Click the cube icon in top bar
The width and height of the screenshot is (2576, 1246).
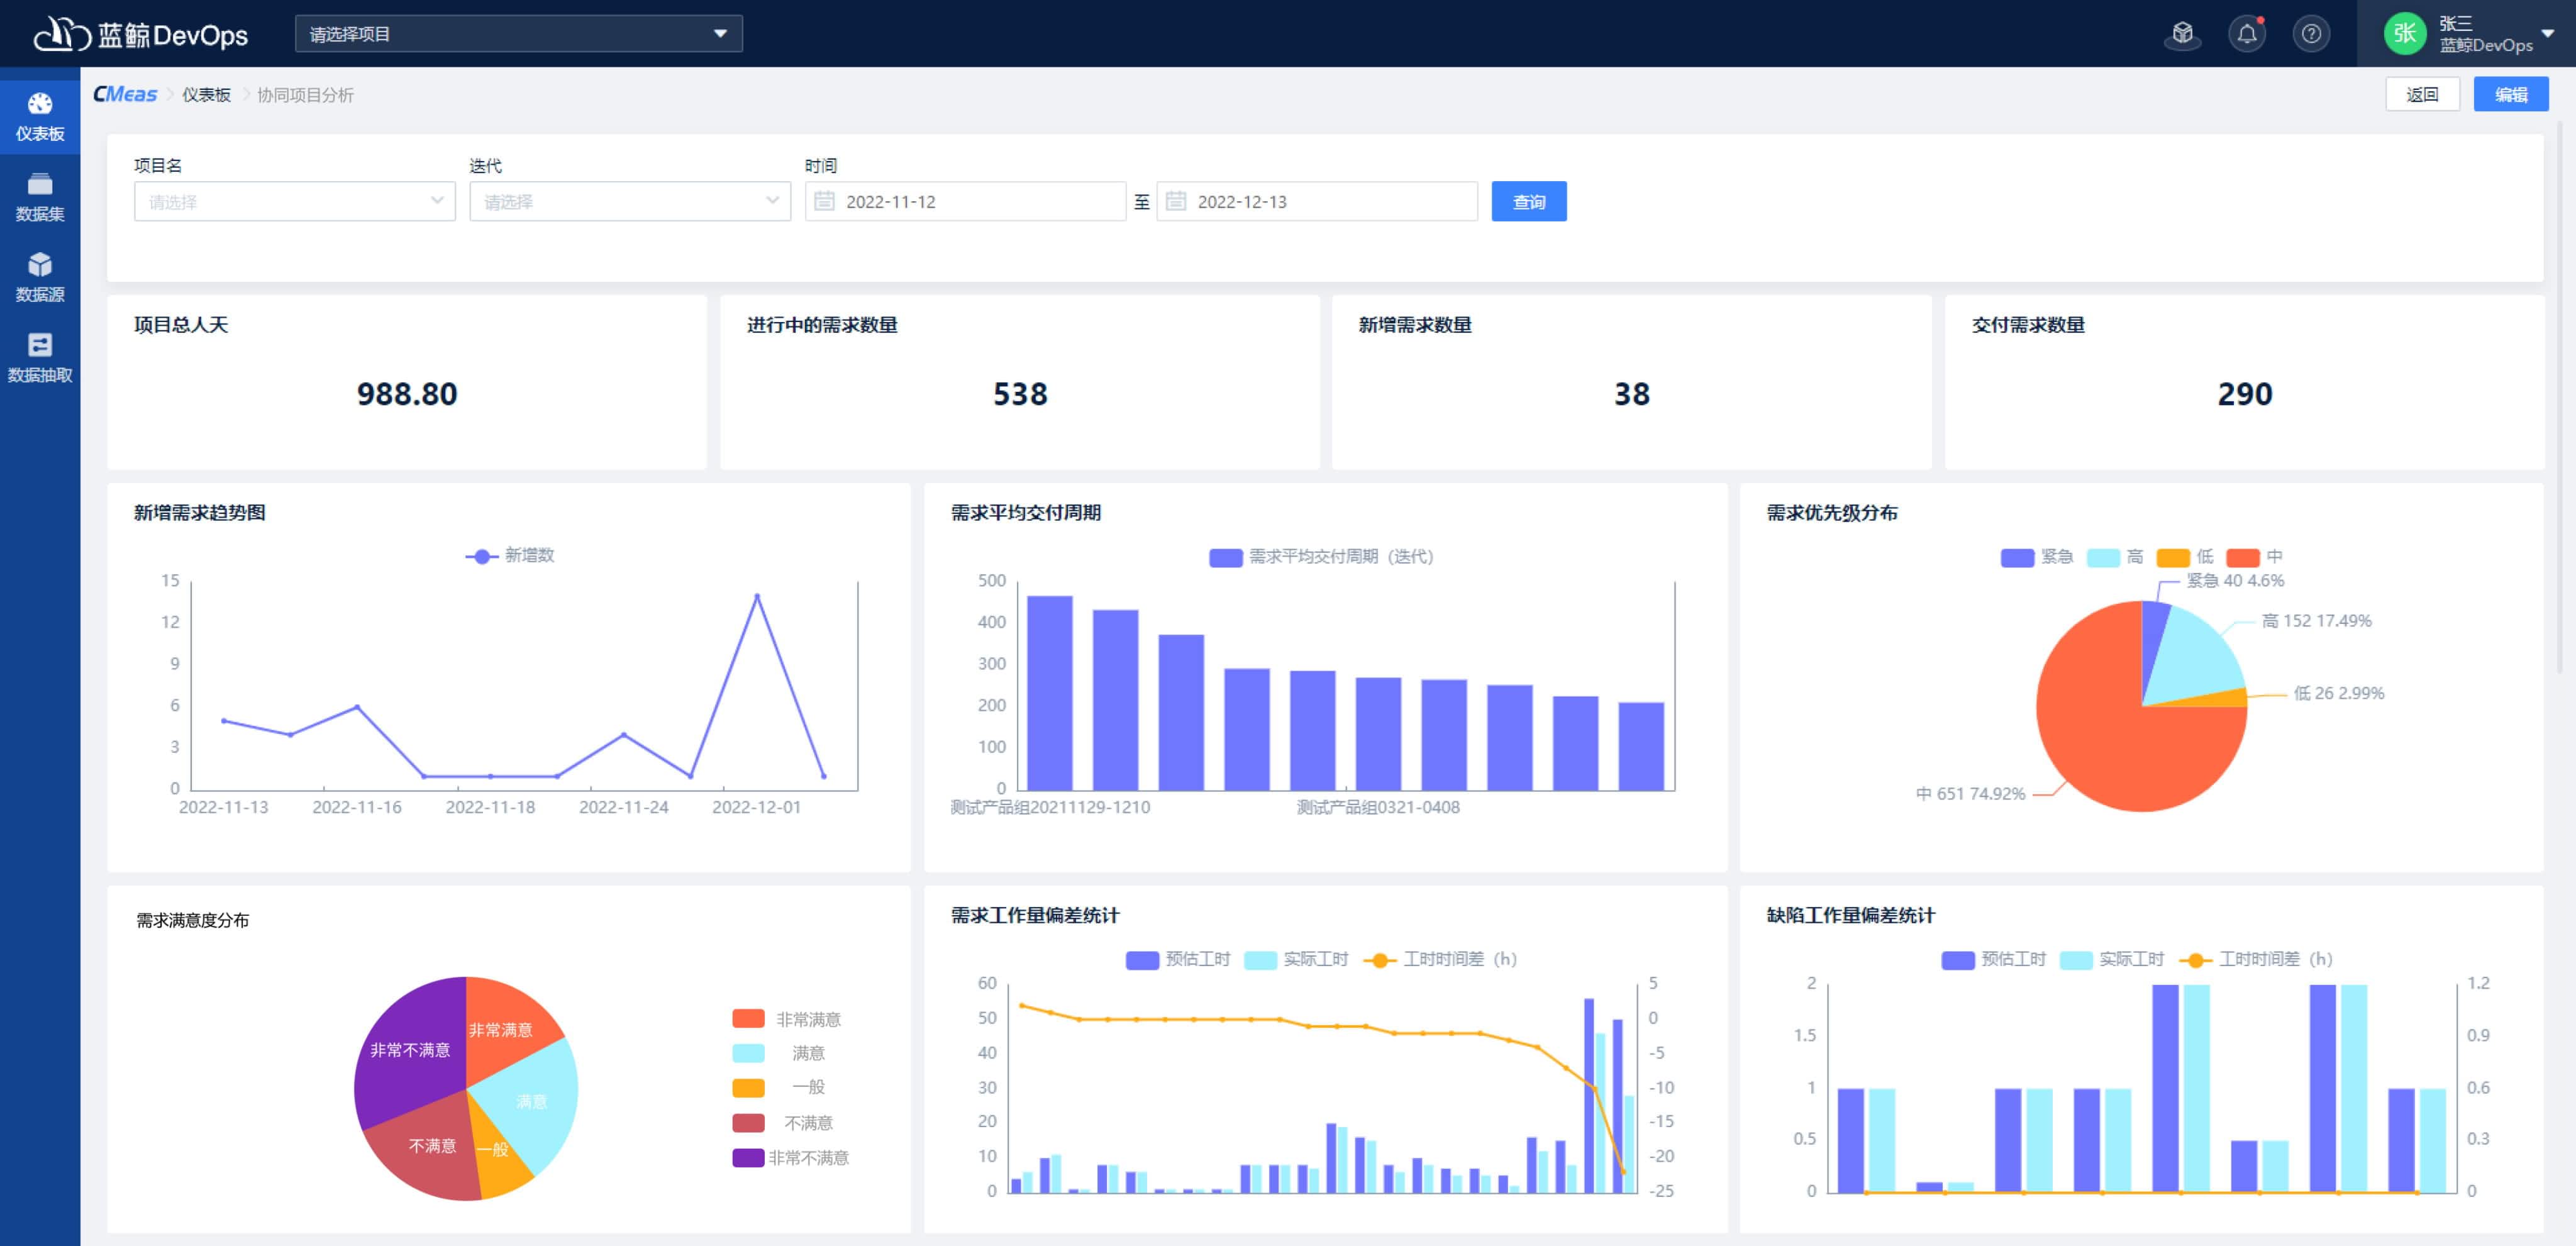[2182, 34]
